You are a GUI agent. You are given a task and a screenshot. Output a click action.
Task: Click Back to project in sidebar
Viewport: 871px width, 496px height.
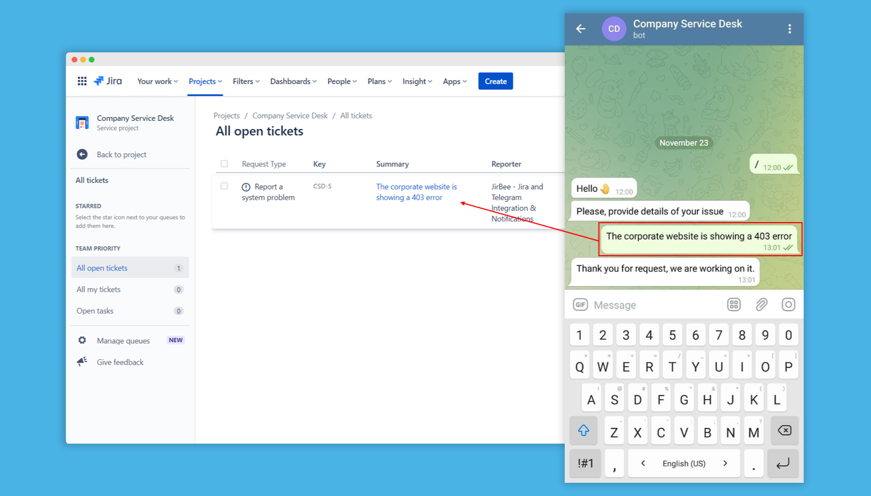pos(122,154)
